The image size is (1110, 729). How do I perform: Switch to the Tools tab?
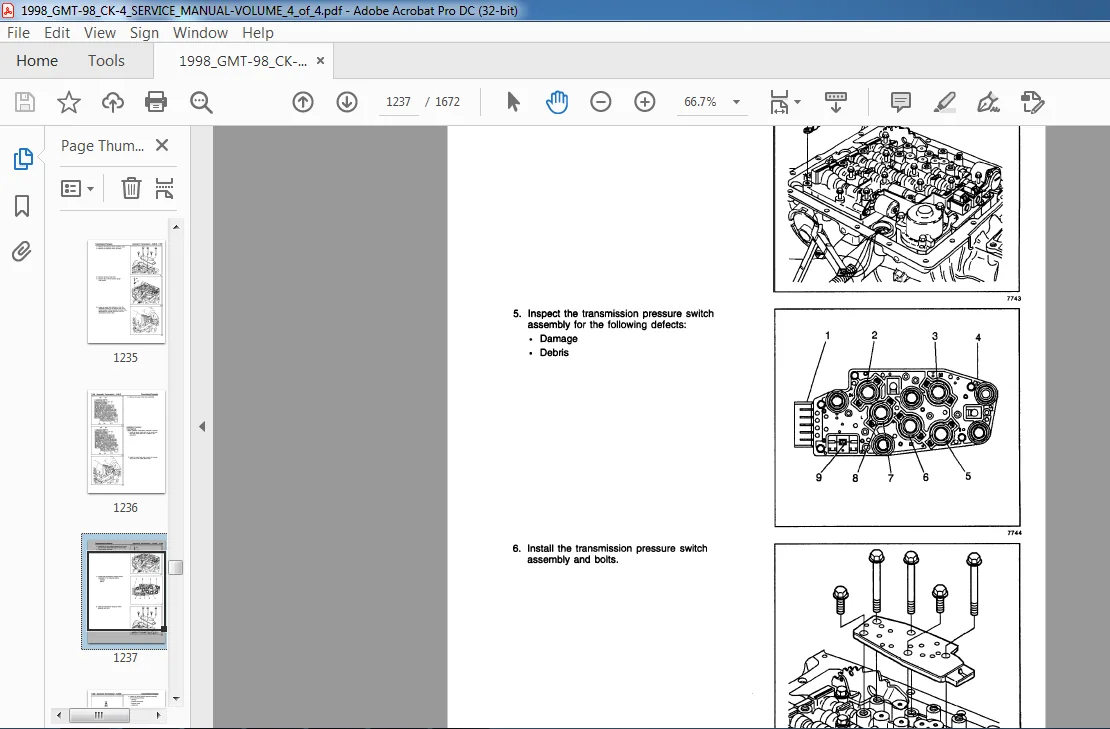[106, 61]
